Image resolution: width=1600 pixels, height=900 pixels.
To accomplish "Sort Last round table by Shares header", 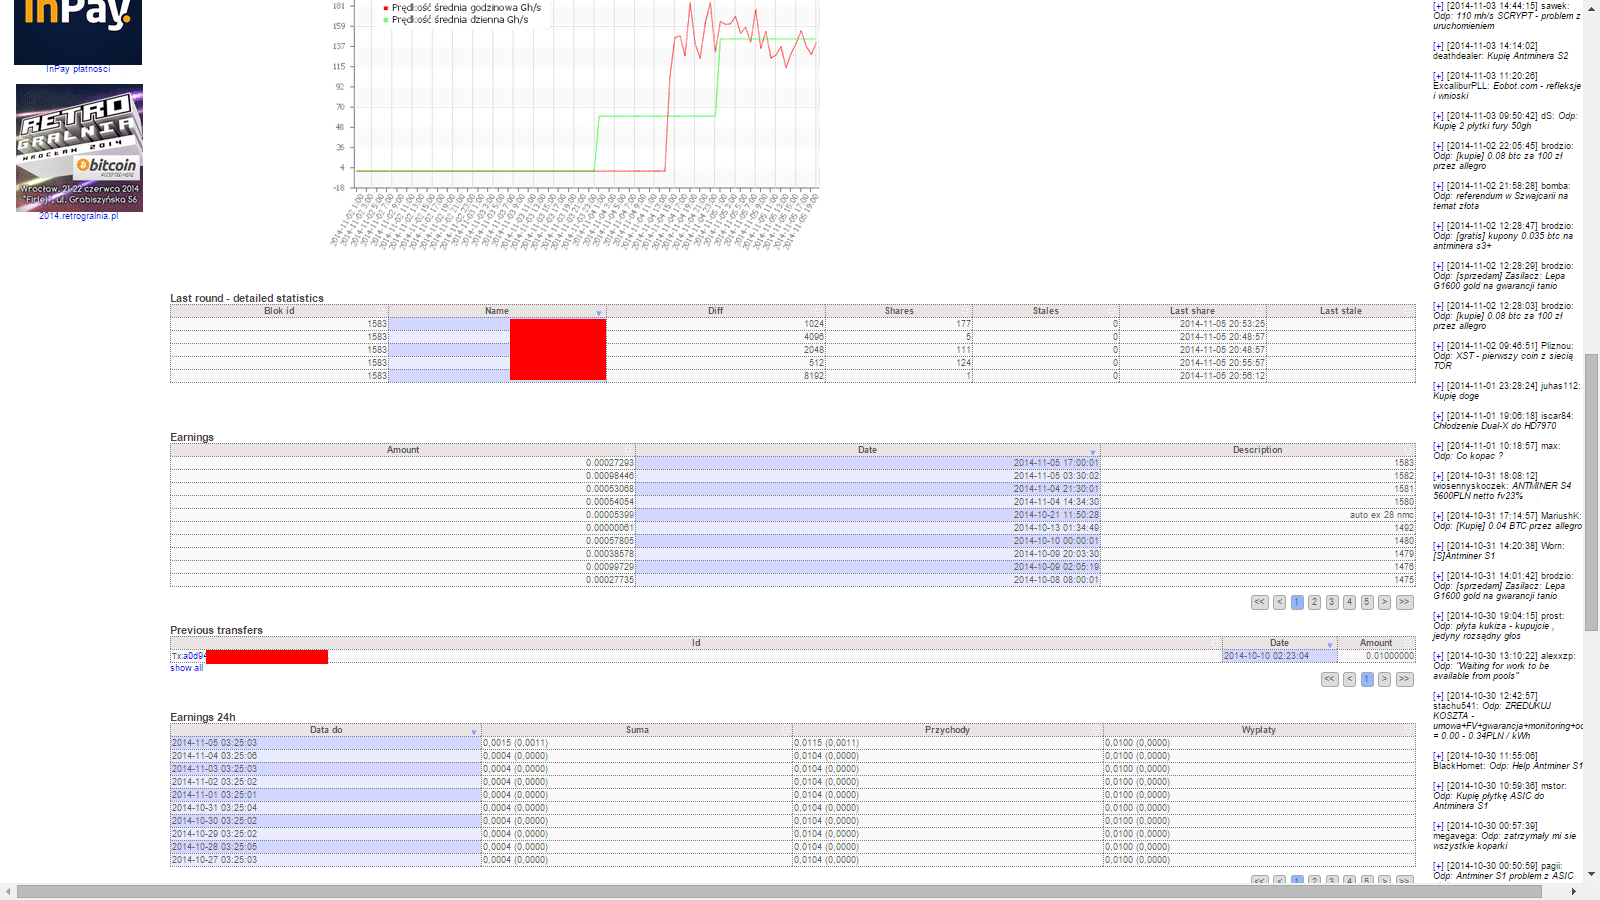I will (898, 311).
